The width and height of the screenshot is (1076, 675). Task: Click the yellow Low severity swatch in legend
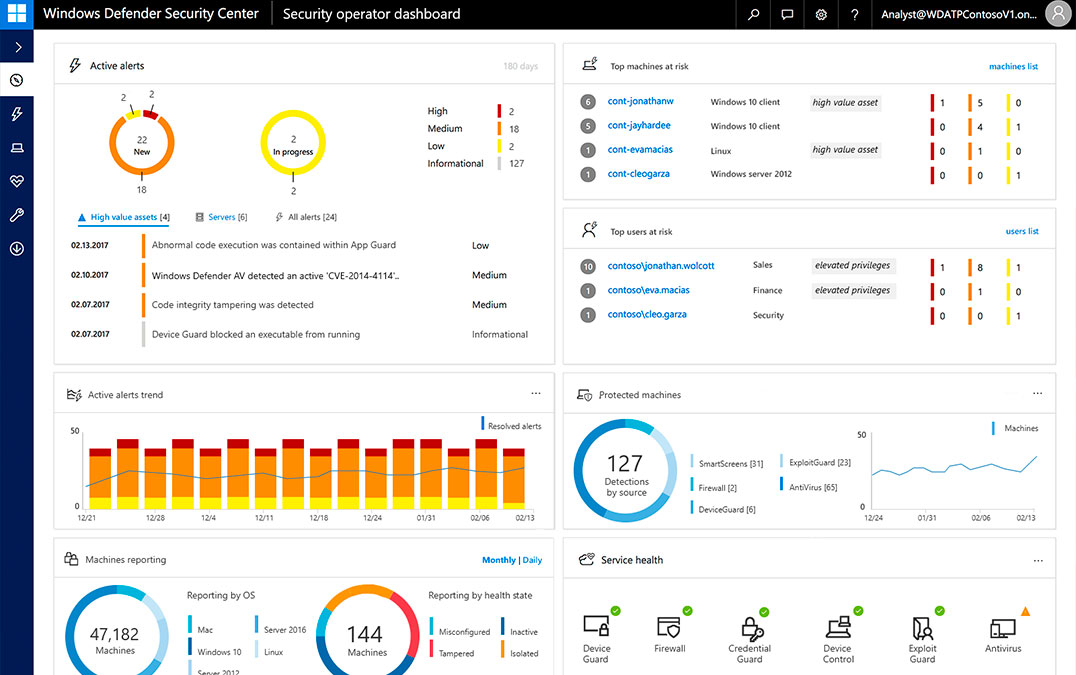click(x=500, y=146)
